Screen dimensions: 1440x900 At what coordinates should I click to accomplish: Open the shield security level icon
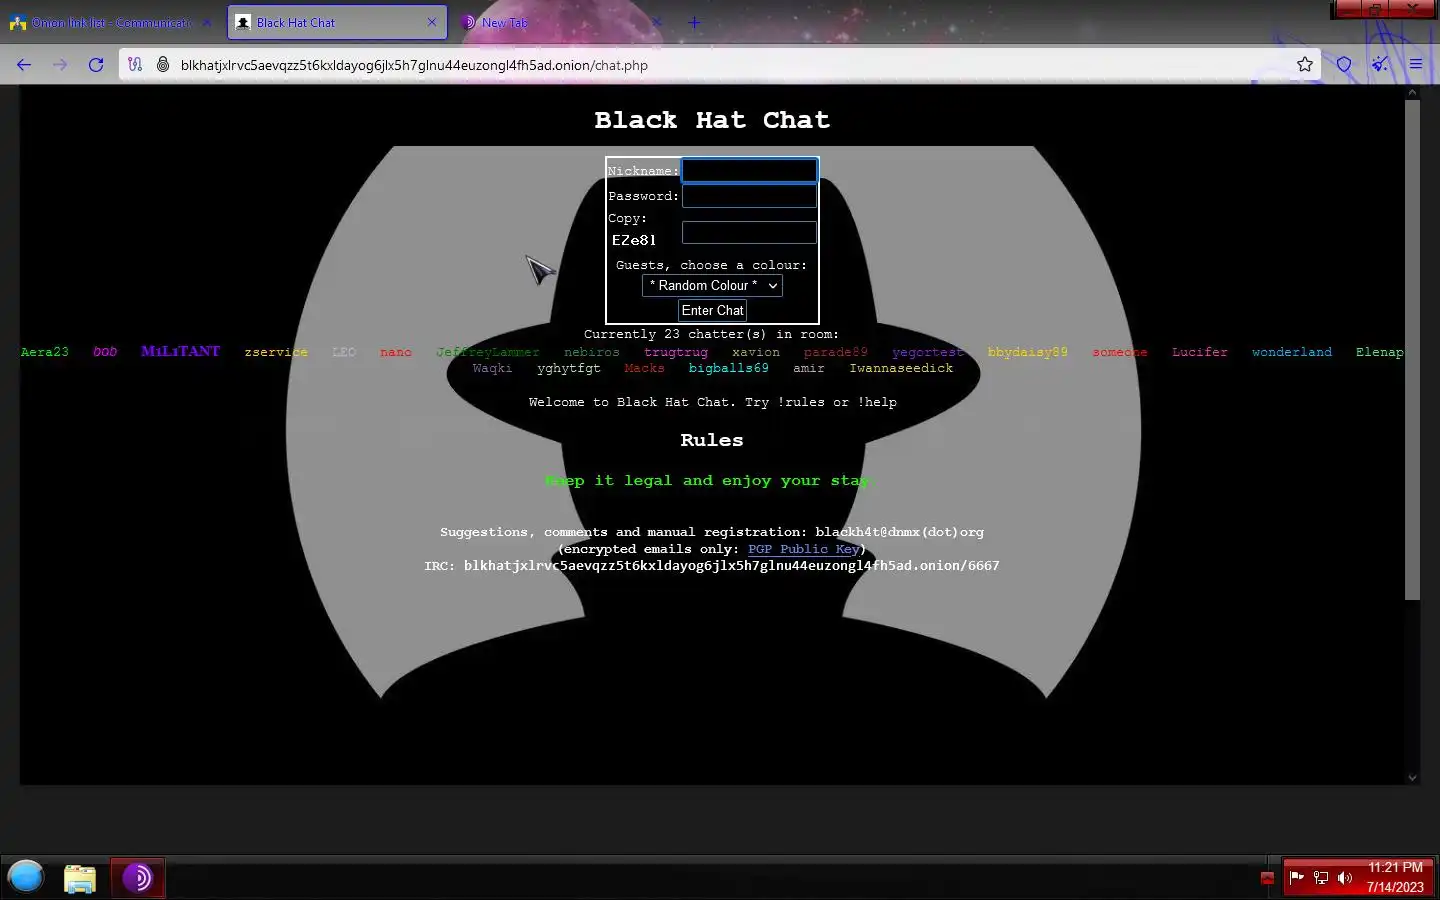coord(1344,65)
